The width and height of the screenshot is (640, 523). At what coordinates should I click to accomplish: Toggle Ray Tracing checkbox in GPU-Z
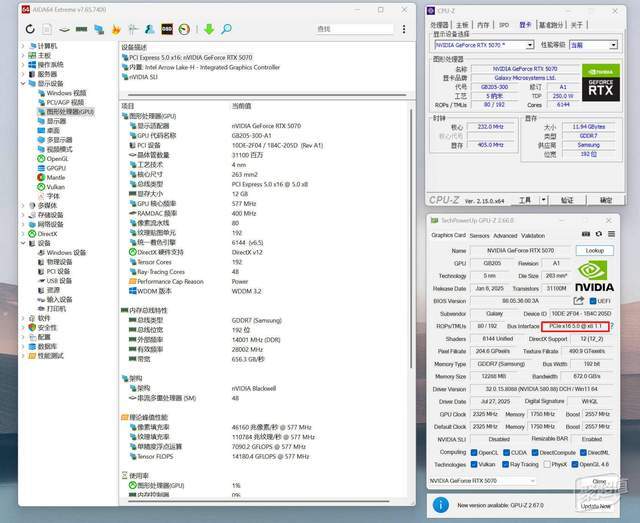pyautogui.click(x=505, y=464)
